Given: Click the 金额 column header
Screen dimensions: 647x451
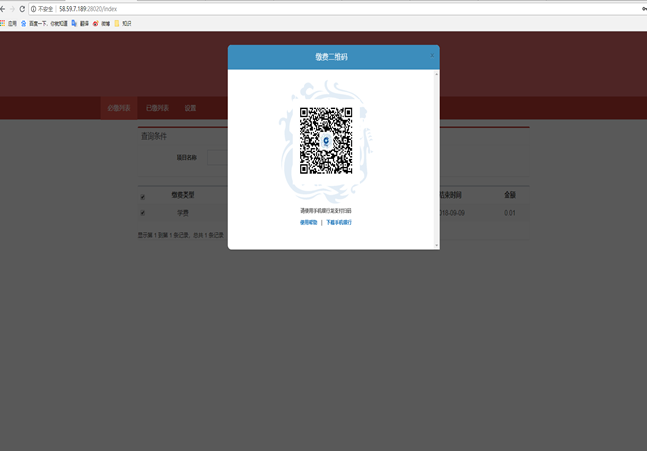Looking at the screenshot, I should tap(510, 195).
